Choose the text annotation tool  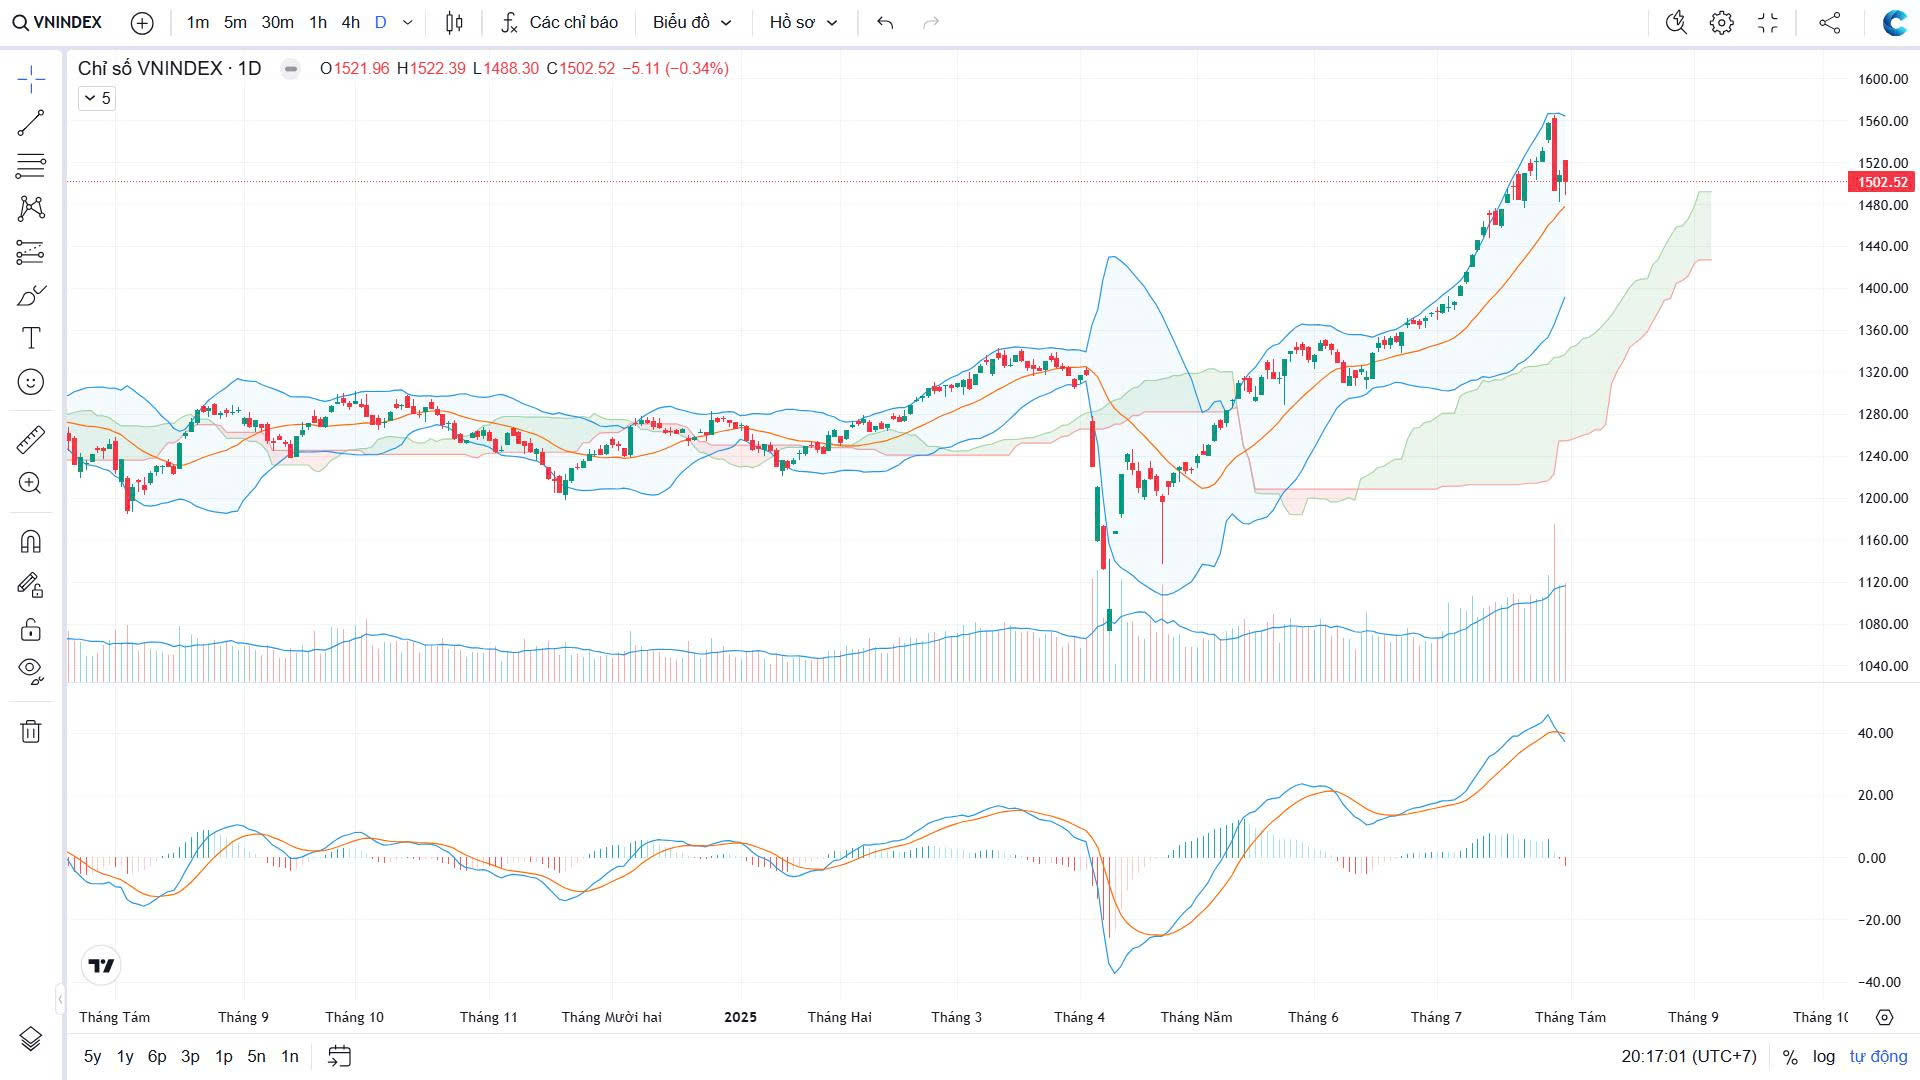pyautogui.click(x=31, y=338)
